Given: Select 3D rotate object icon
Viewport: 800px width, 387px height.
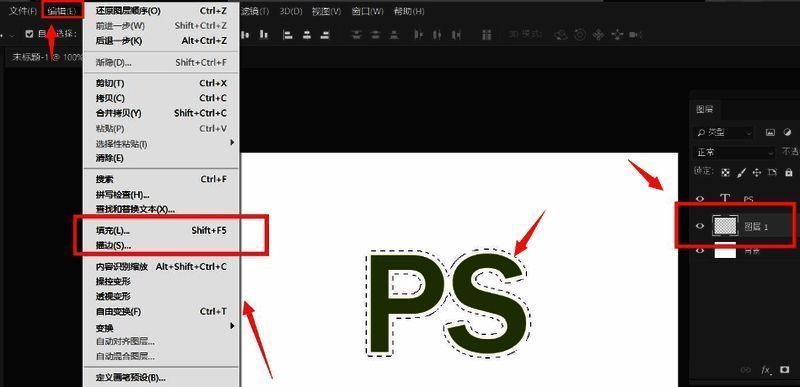Looking at the screenshot, I should (x=561, y=35).
